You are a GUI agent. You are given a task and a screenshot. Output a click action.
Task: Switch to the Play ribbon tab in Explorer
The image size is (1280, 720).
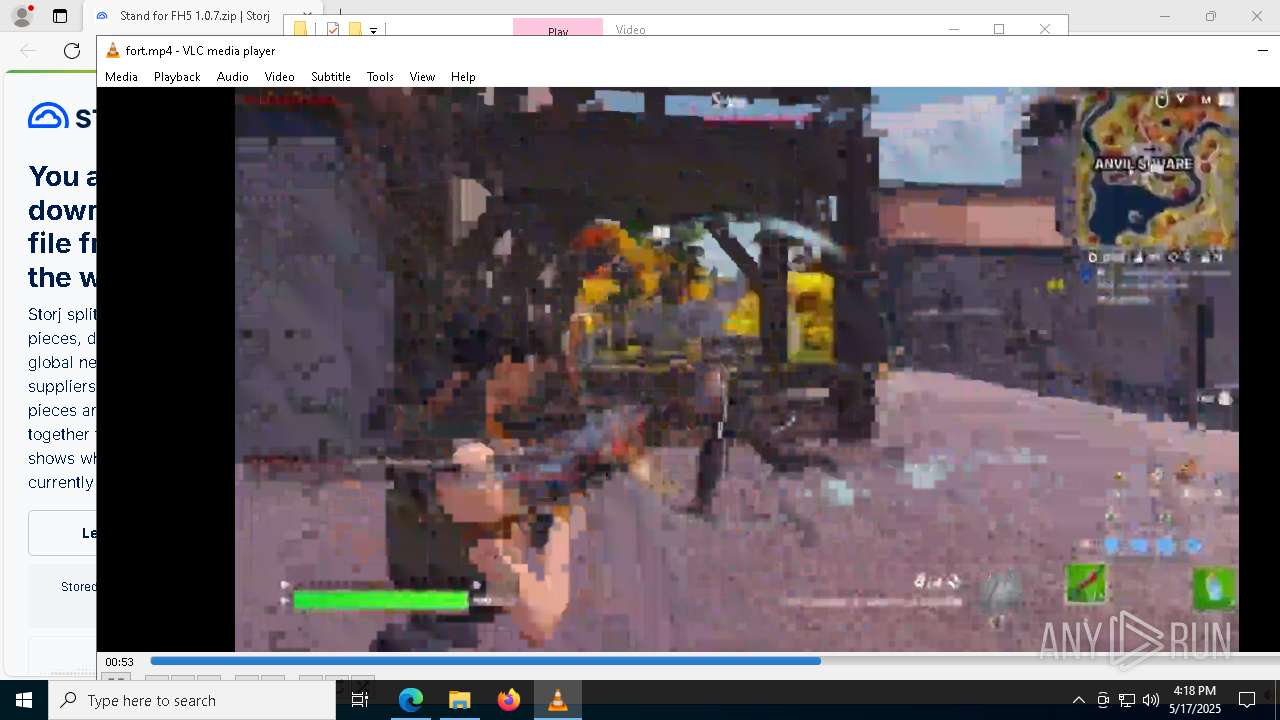[x=558, y=28]
